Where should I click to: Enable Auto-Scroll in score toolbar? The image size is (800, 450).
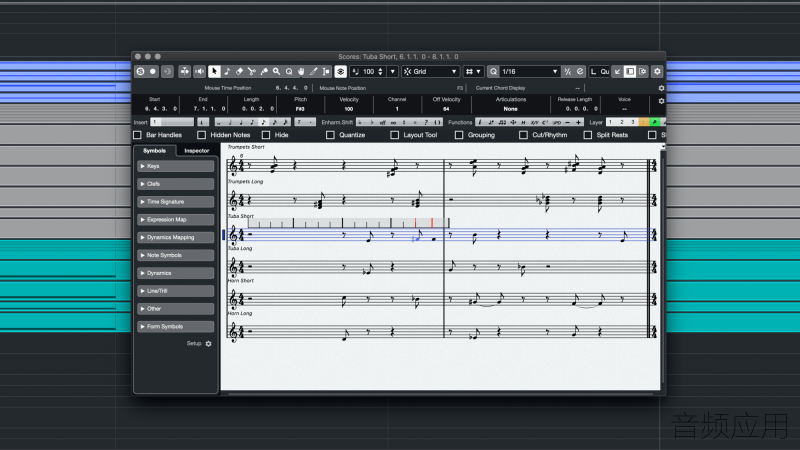(185, 72)
